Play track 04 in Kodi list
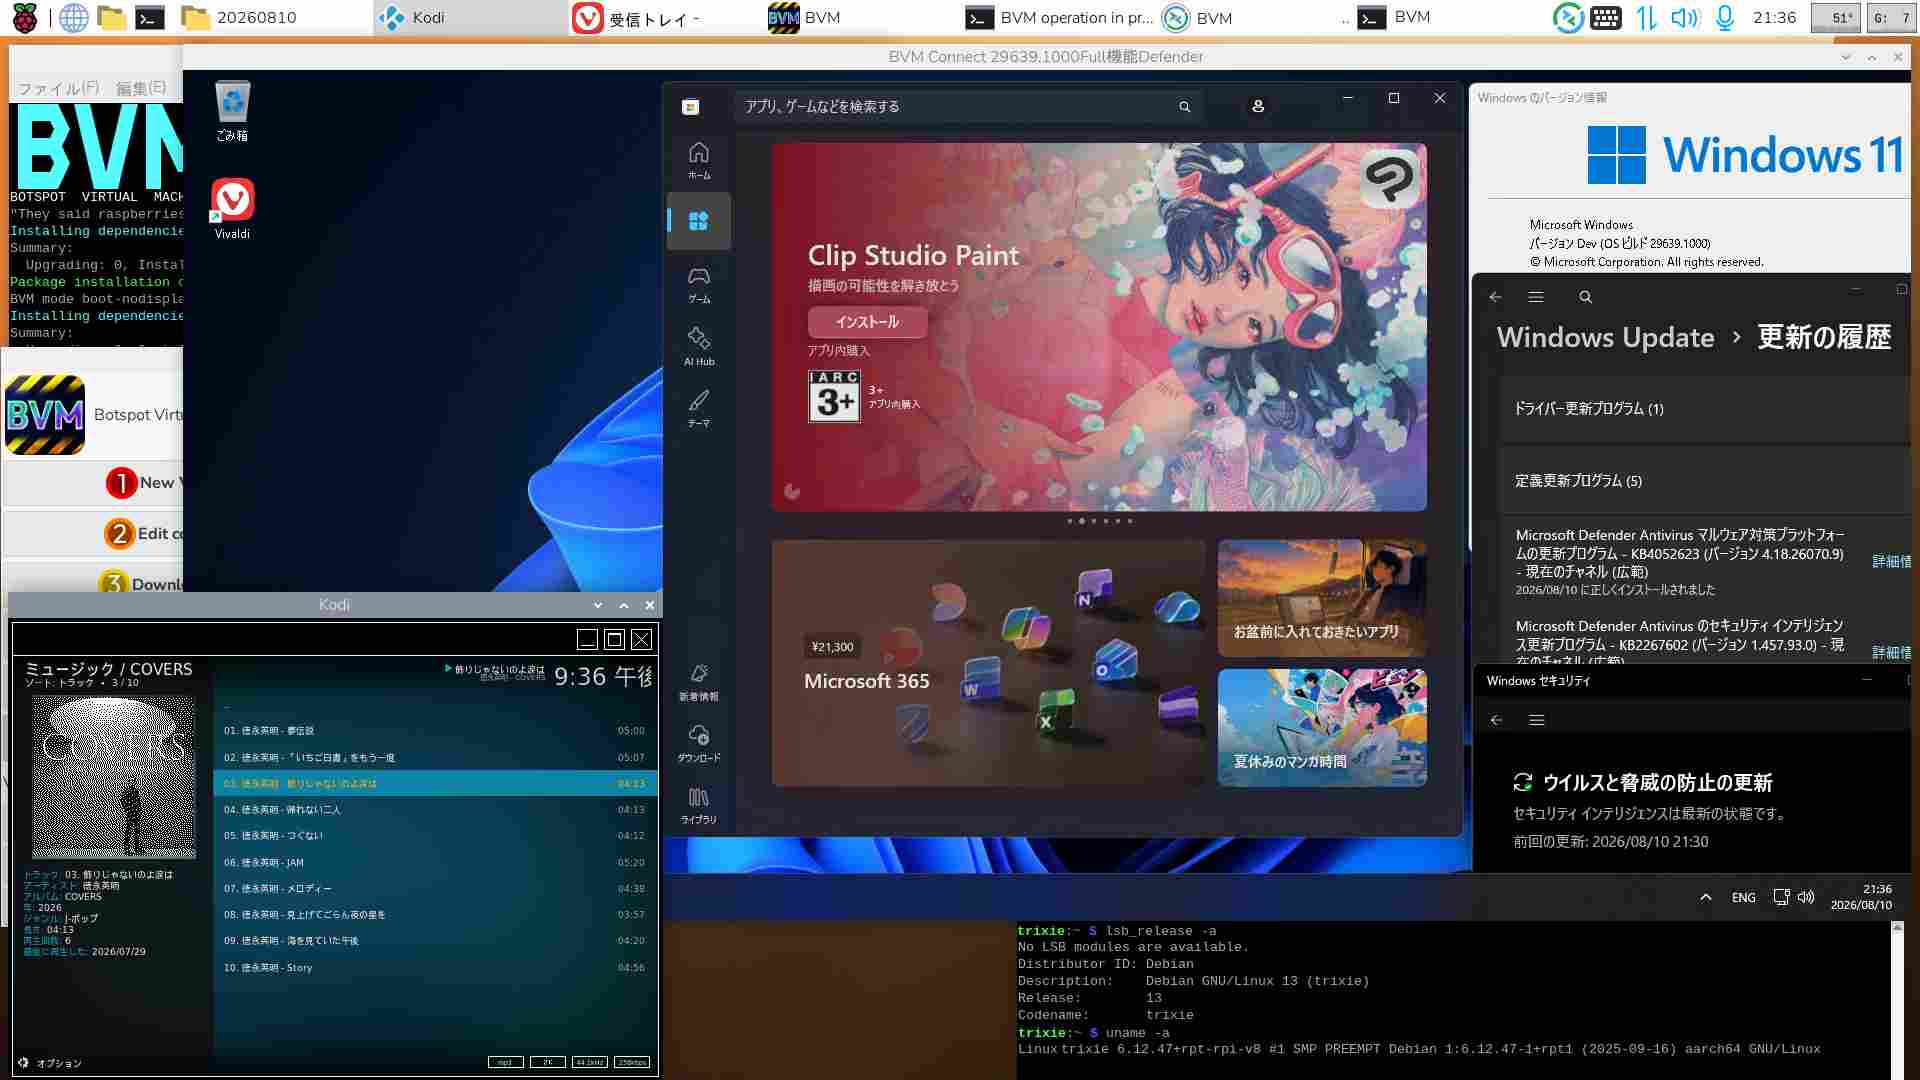The width and height of the screenshot is (1920, 1080). pos(434,810)
